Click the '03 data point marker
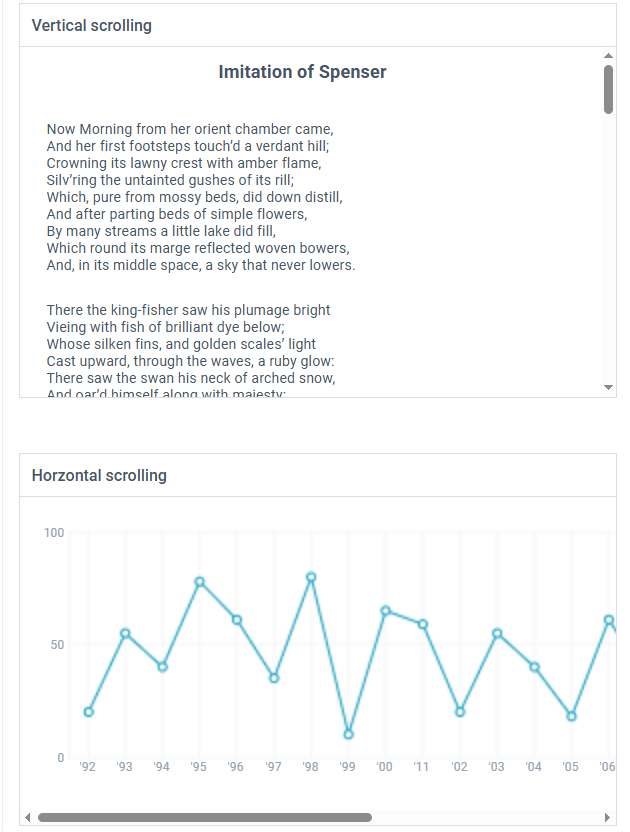 497,634
